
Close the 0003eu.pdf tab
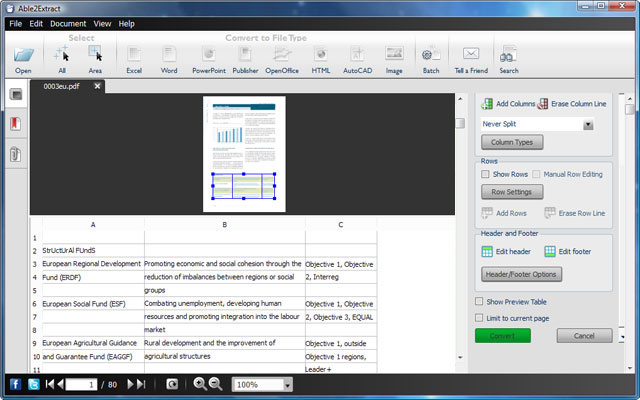click(97, 86)
